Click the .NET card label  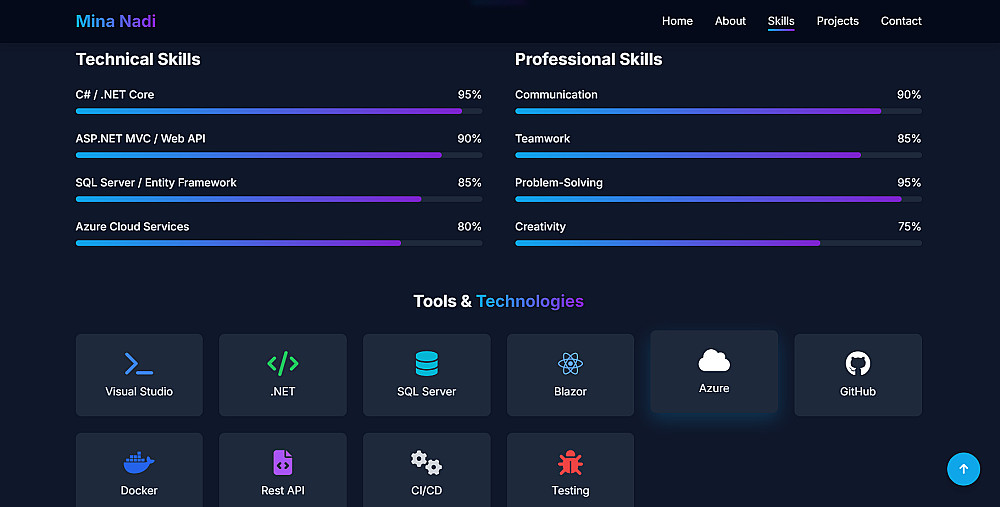click(283, 392)
